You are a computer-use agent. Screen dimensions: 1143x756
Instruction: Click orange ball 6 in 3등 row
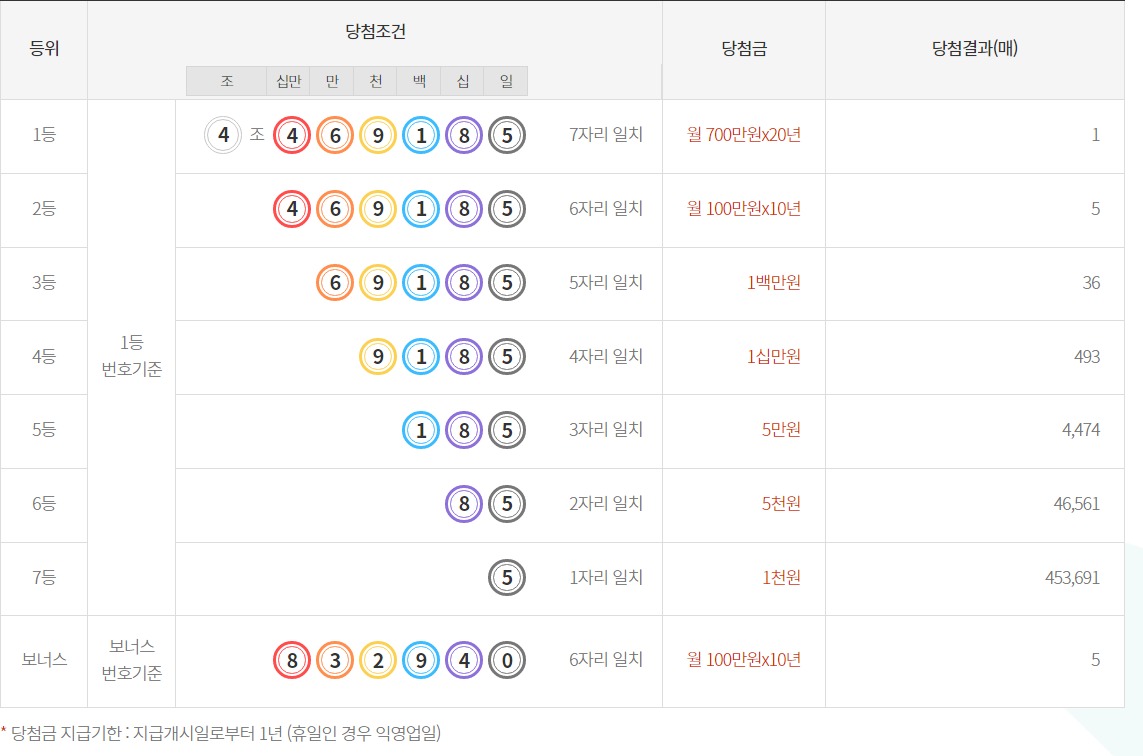[x=335, y=283]
